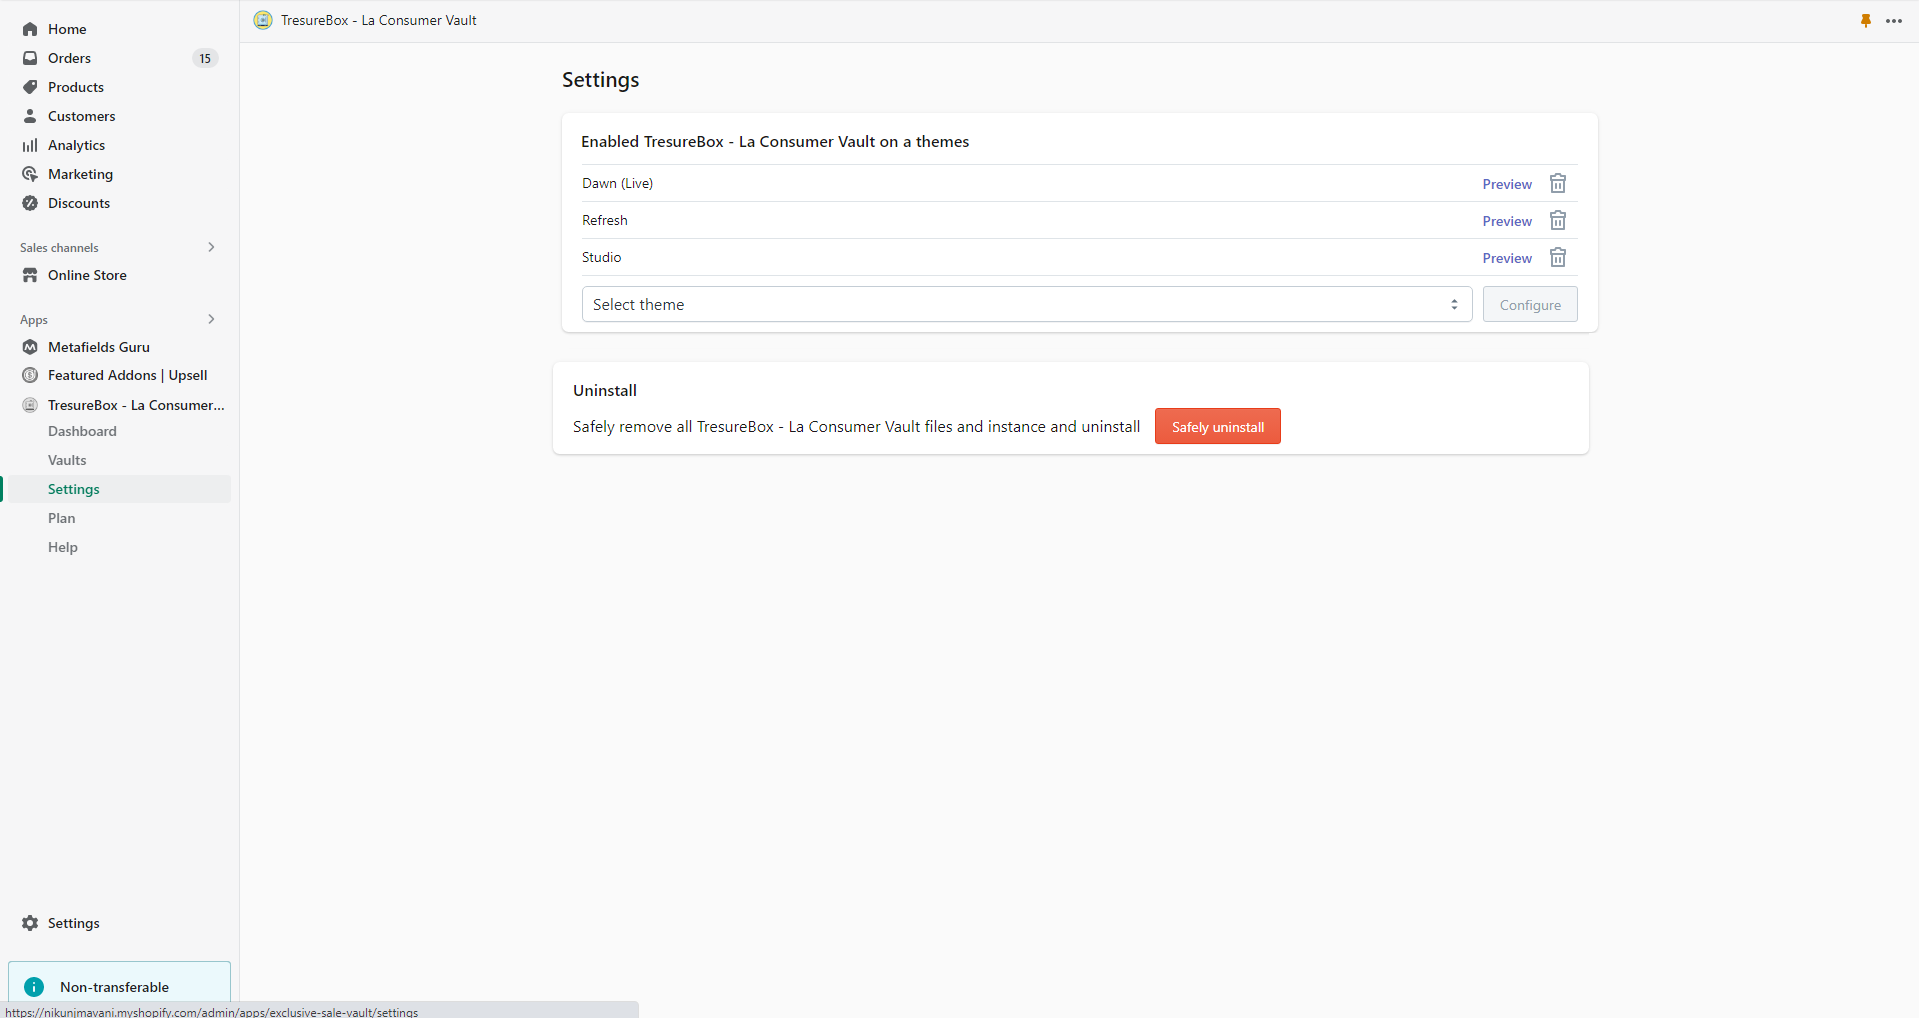
Task: Preview the Studio theme
Action: point(1507,258)
